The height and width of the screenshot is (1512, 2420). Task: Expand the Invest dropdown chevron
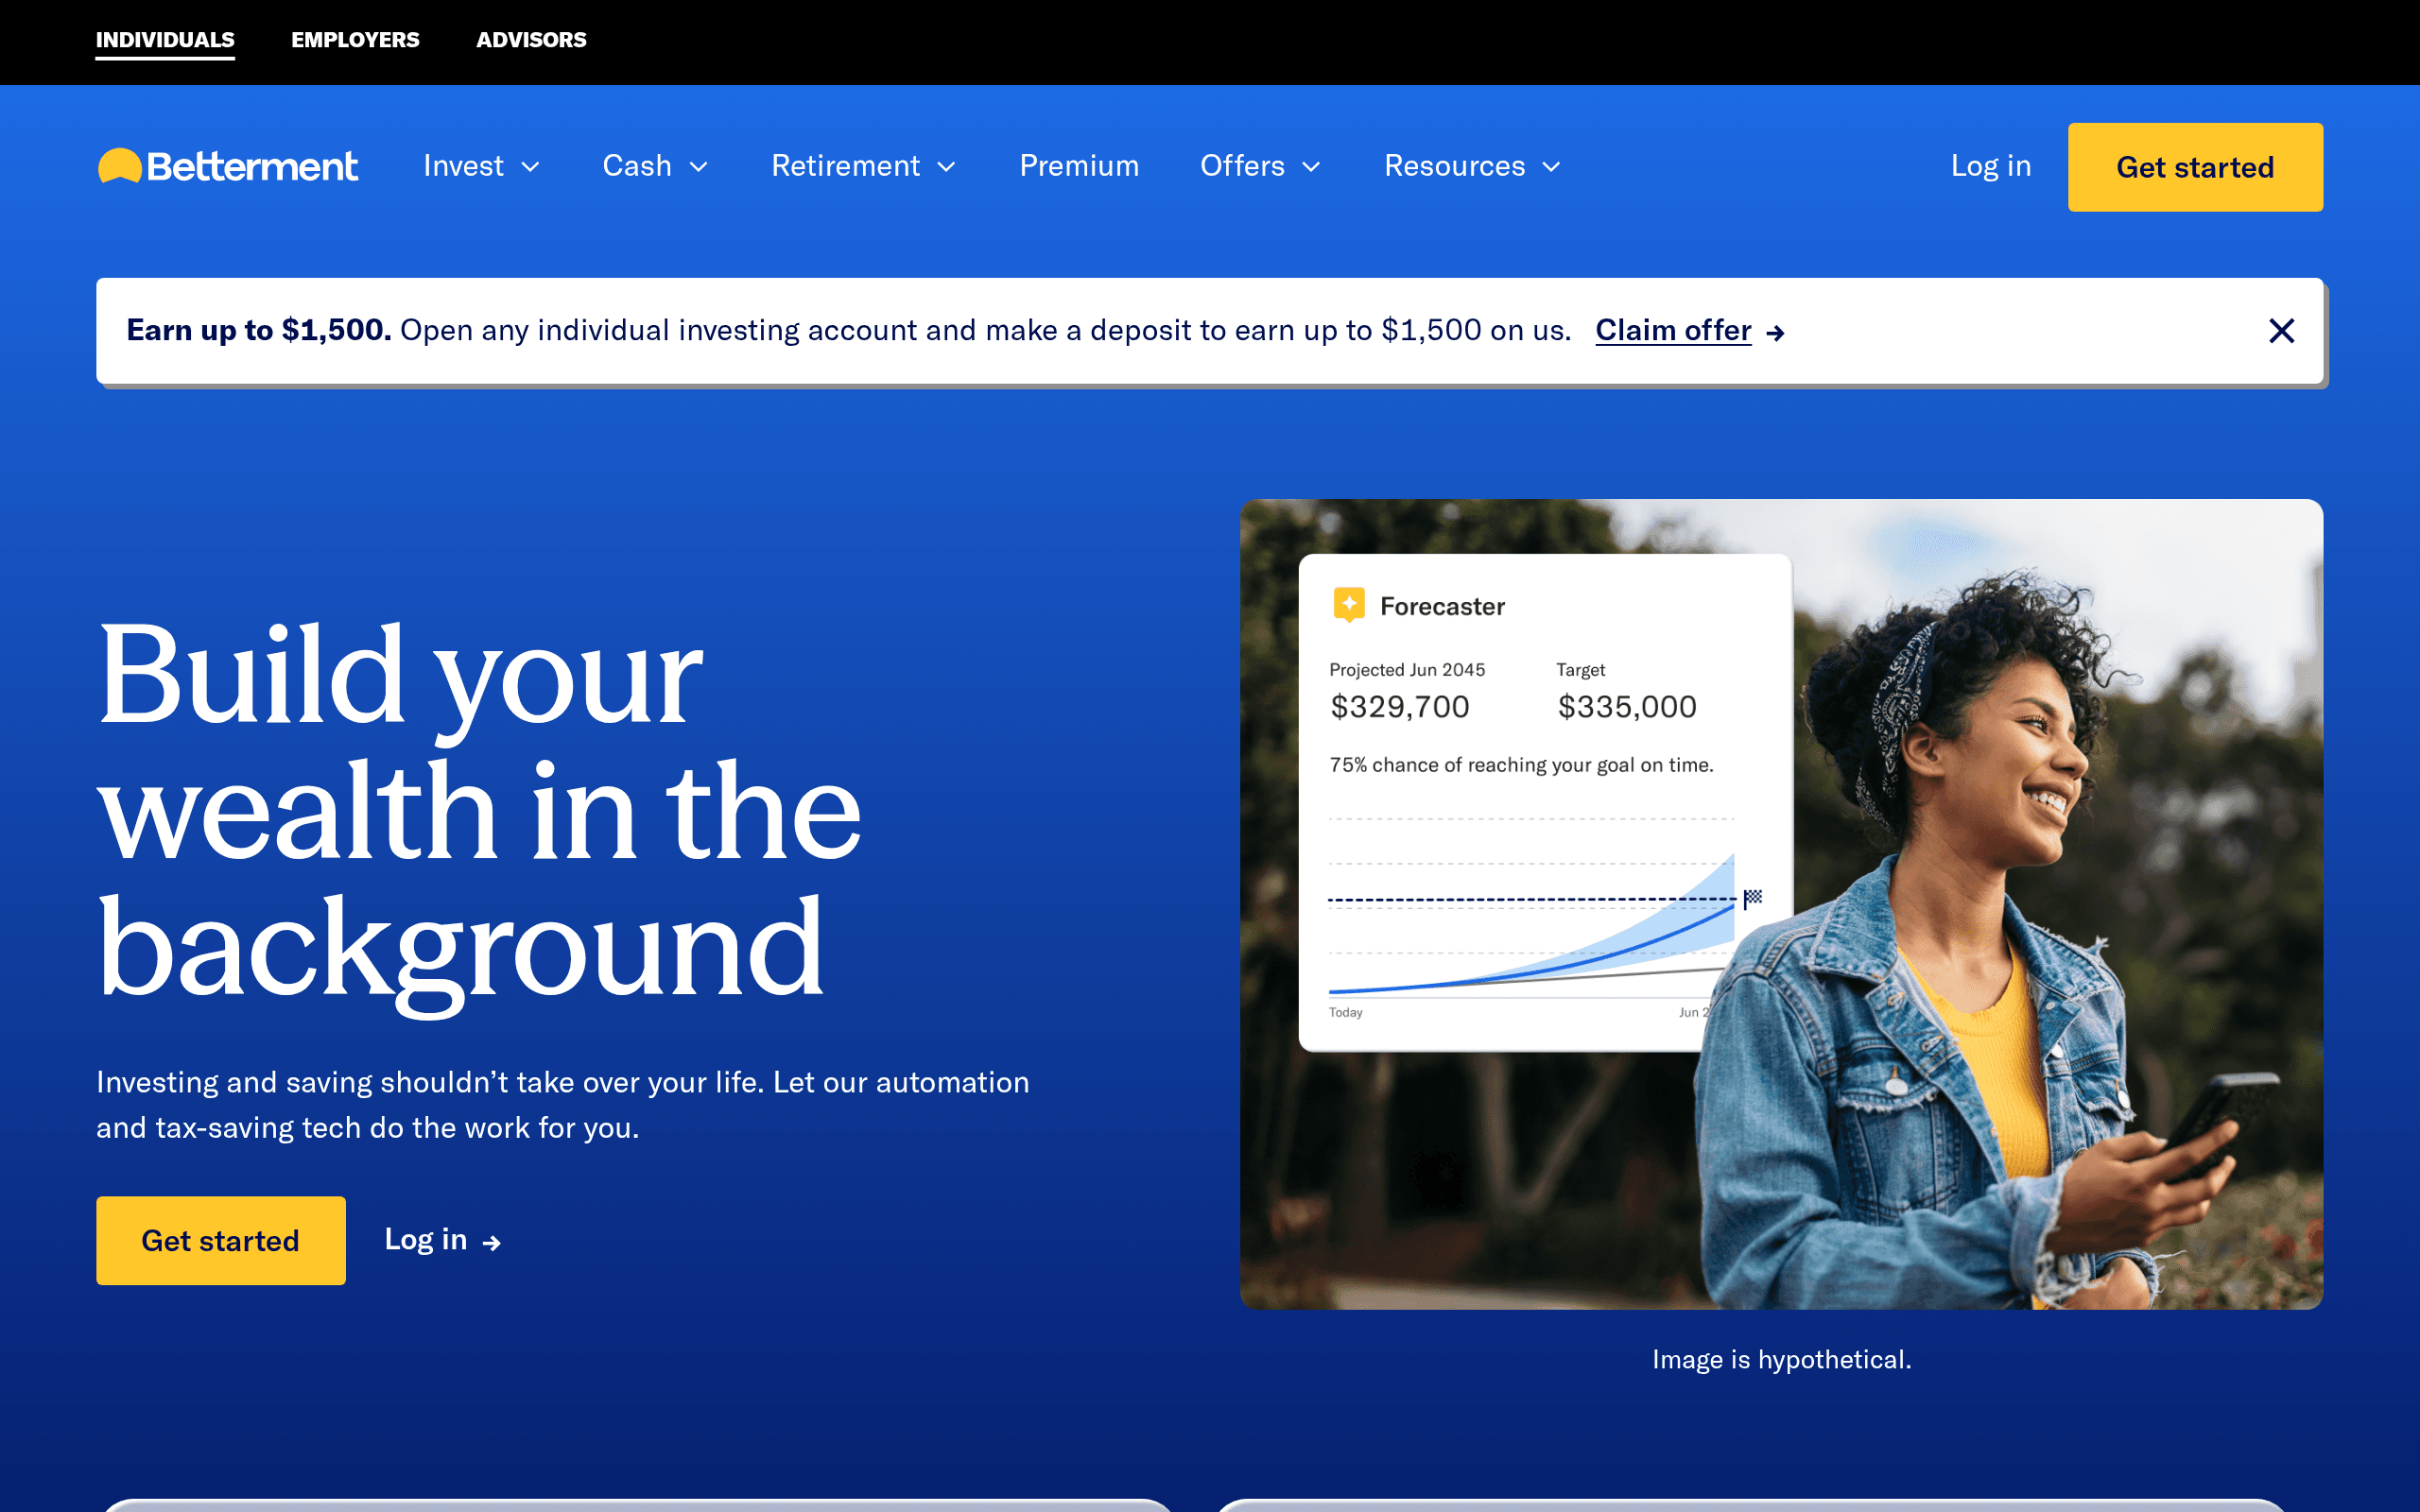tap(531, 167)
